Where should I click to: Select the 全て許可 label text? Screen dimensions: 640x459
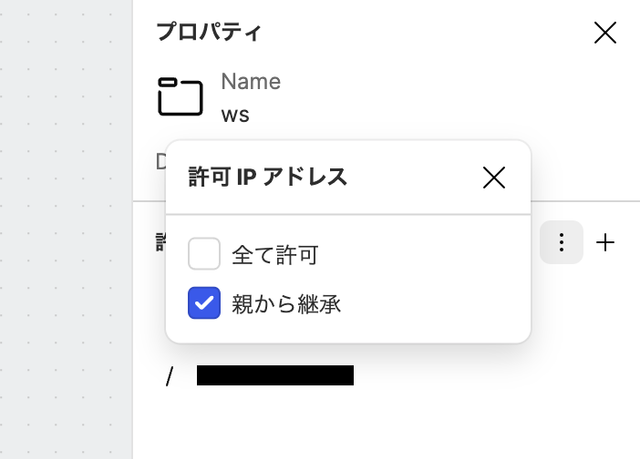click(x=275, y=255)
